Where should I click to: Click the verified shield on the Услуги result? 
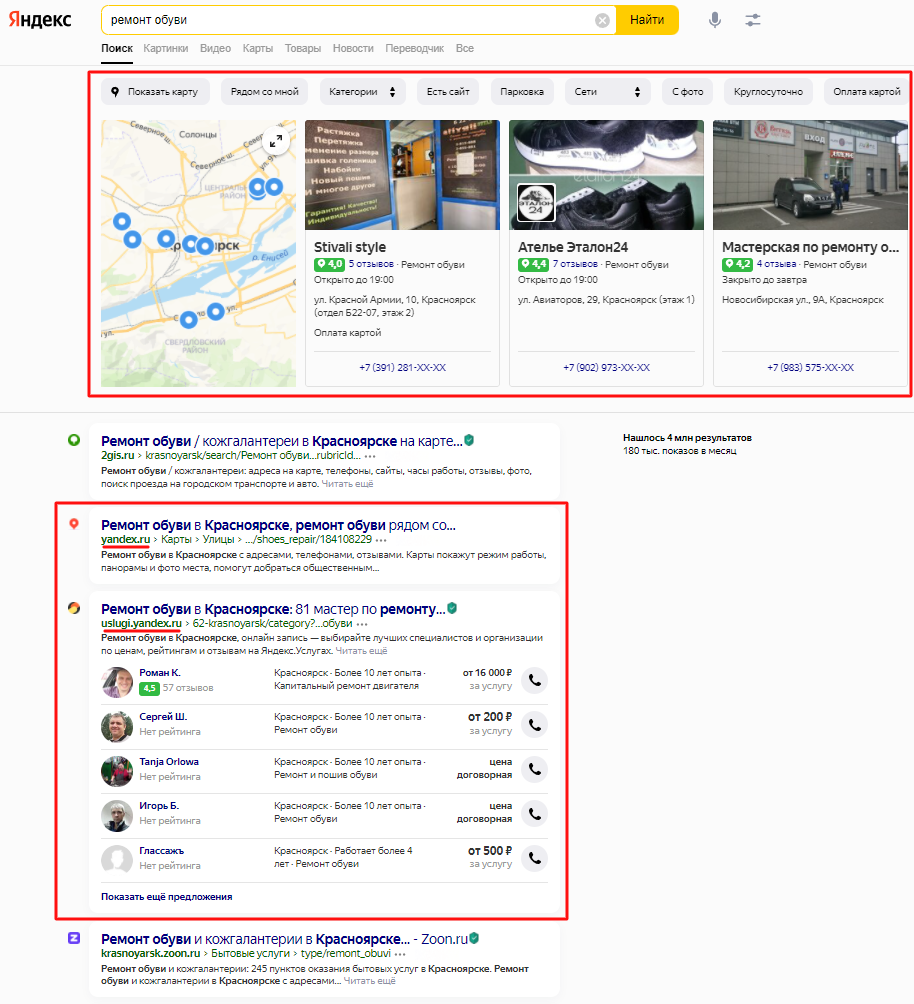pyautogui.click(x=452, y=608)
